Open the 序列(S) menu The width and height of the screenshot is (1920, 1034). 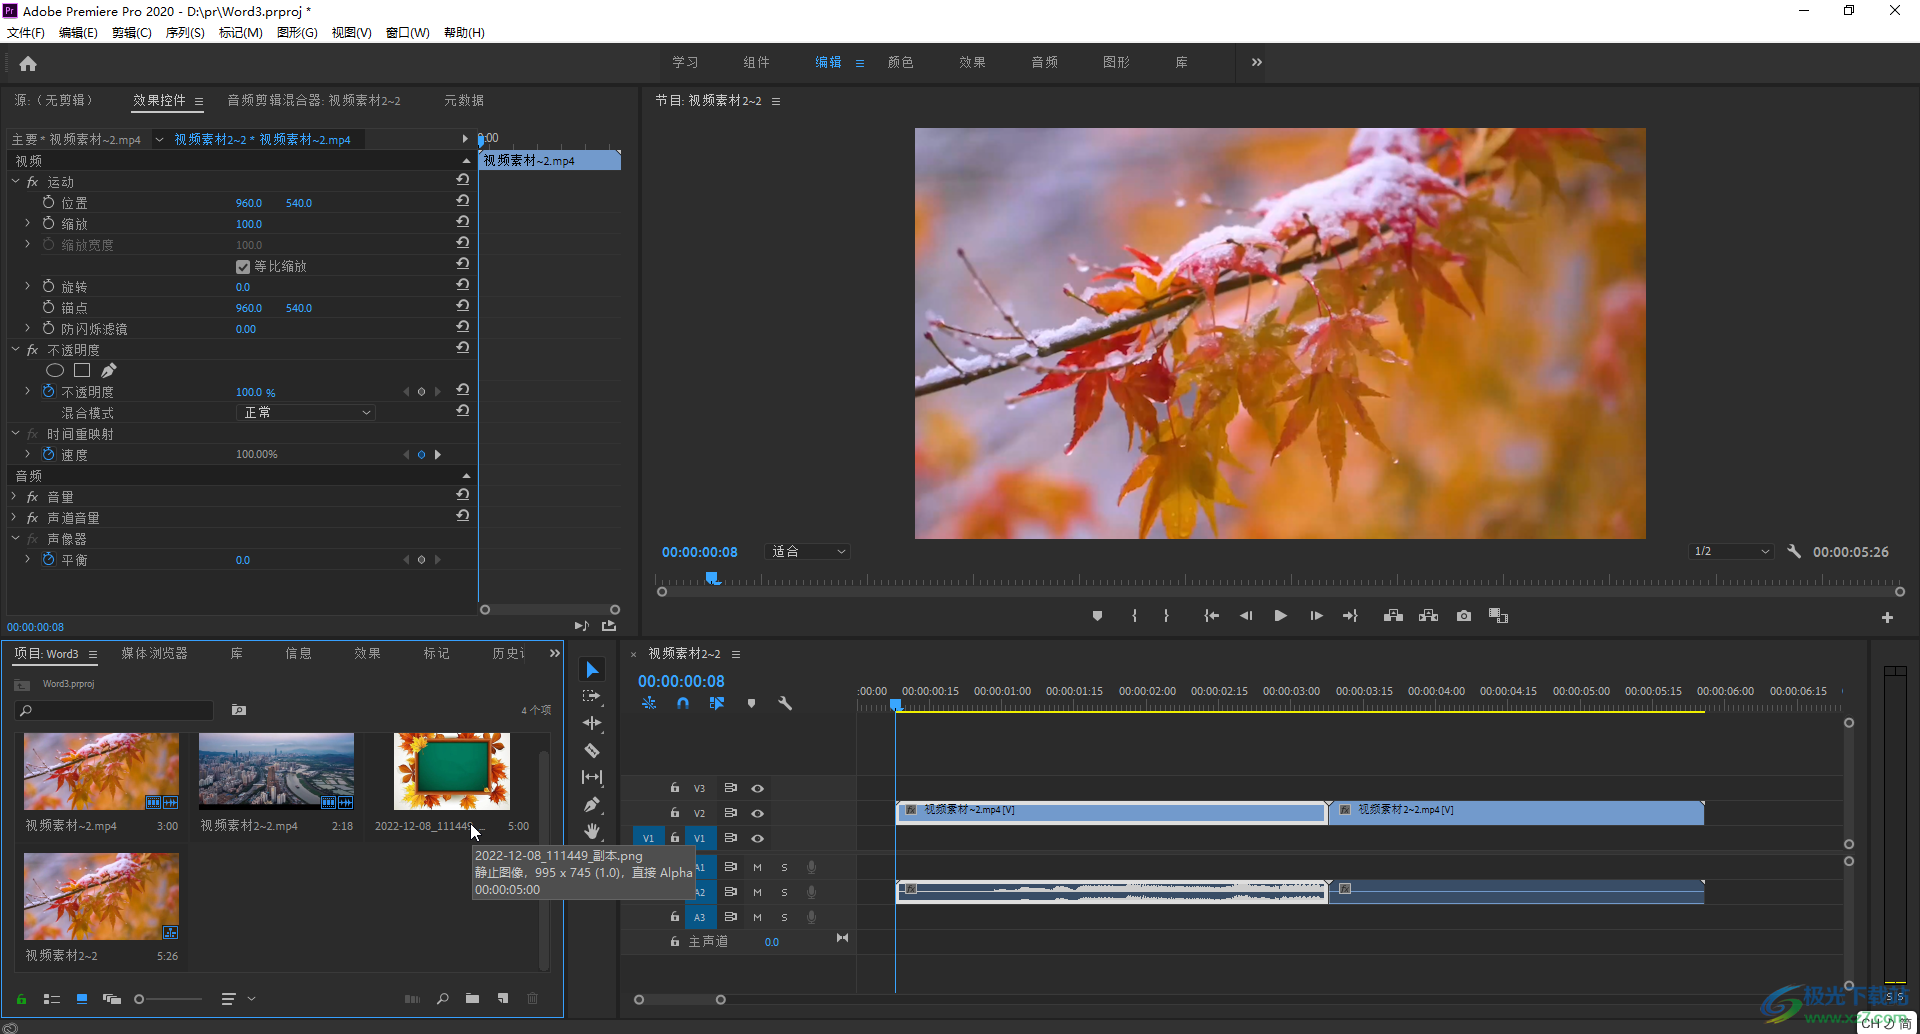(x=185, y=32)
